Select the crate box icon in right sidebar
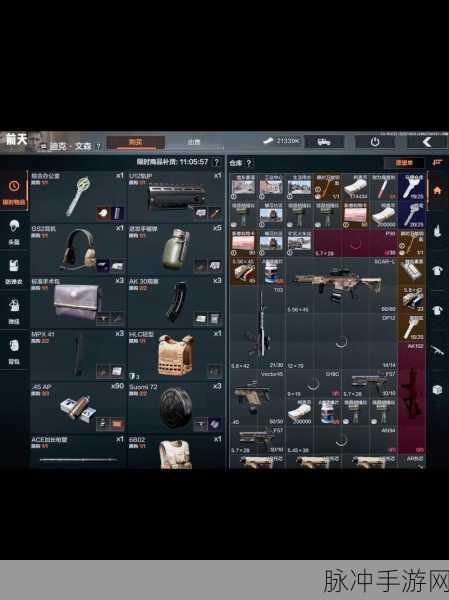 pyautogui.click(x=437, y=390)
